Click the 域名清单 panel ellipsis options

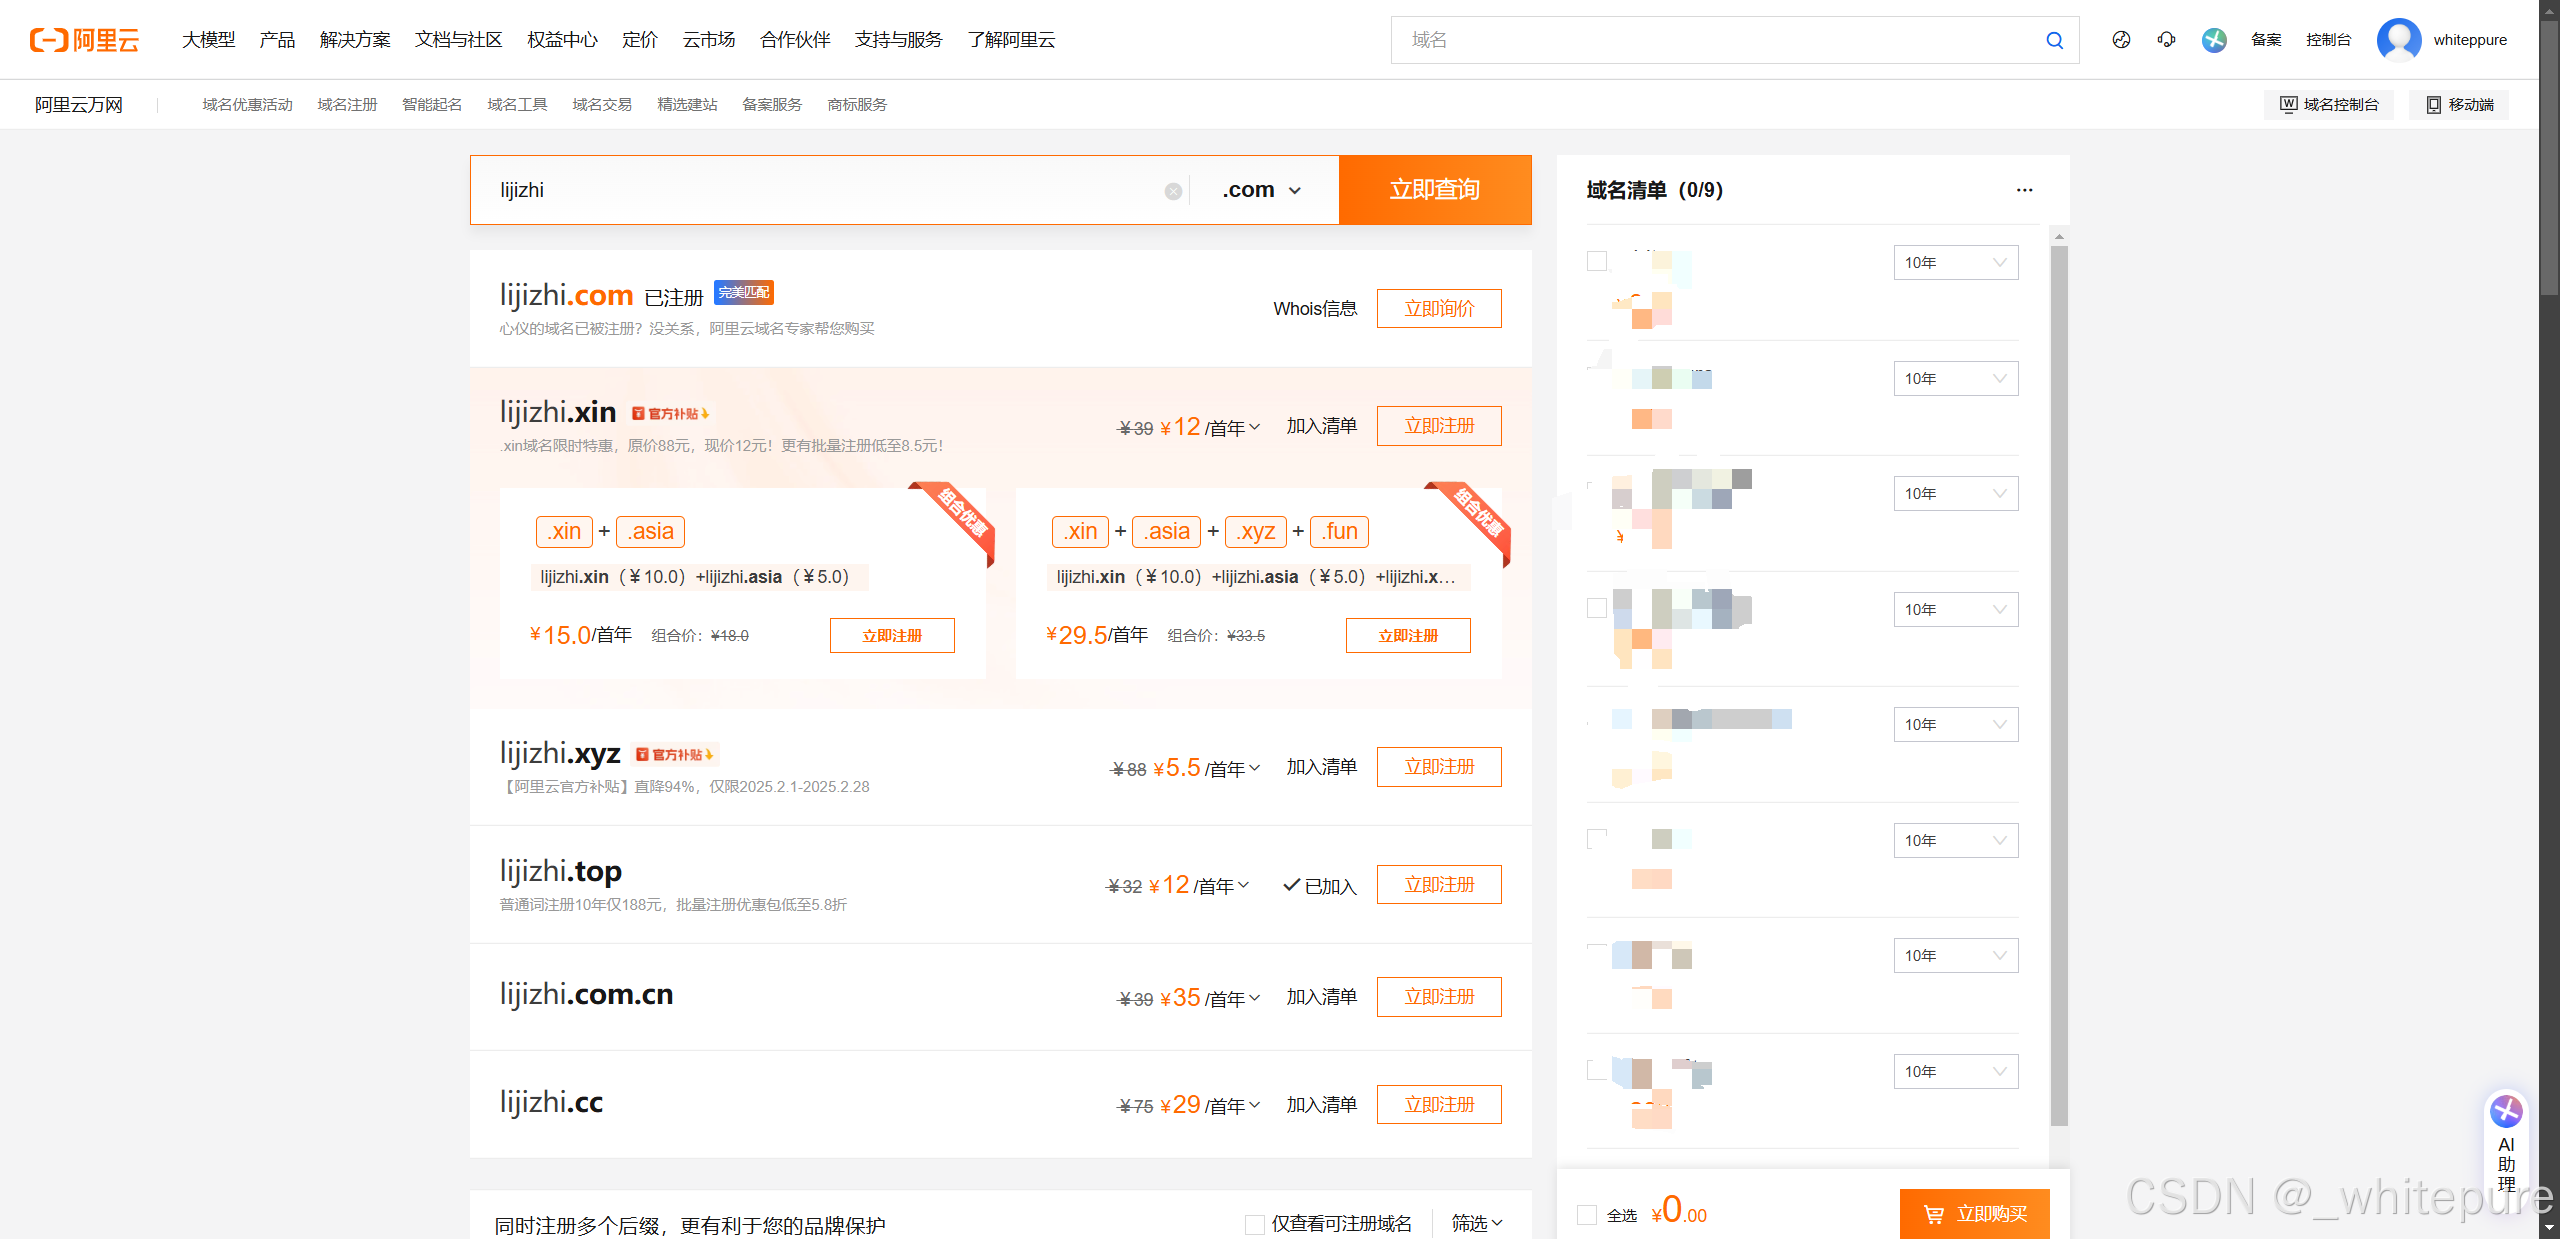(x=2024, y=190)
